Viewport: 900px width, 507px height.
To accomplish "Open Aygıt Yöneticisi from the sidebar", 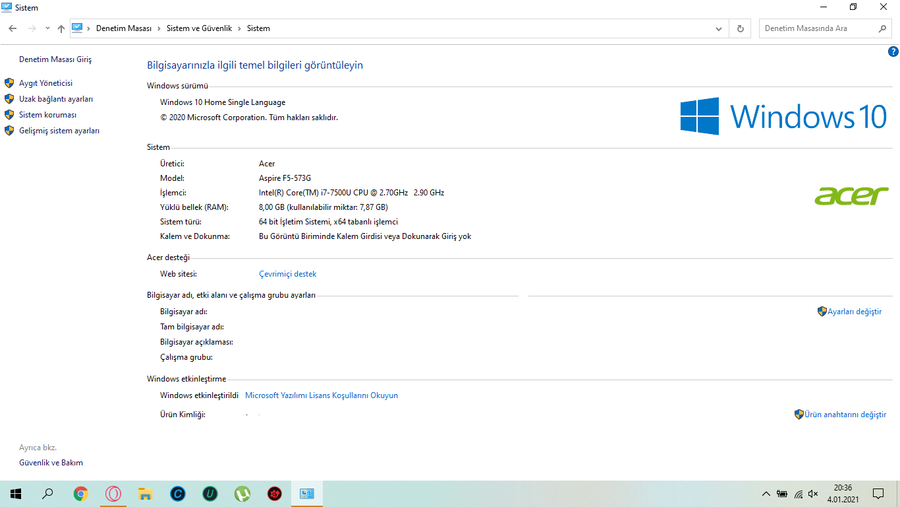I will pos(45,83).
